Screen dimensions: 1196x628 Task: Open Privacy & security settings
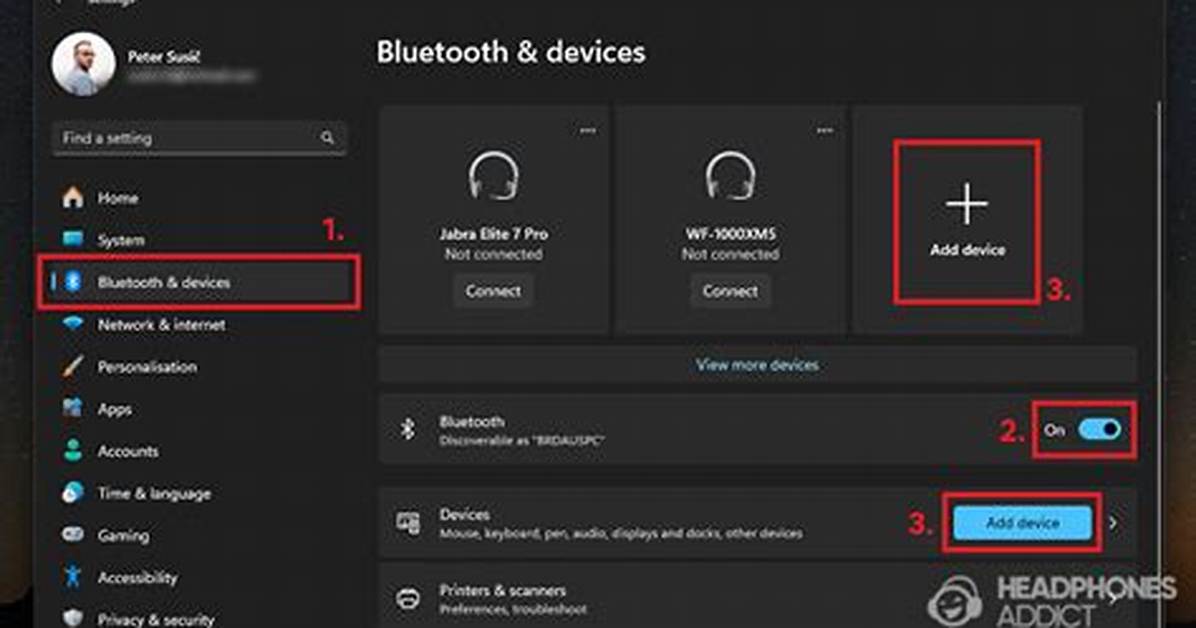[156, 619]
